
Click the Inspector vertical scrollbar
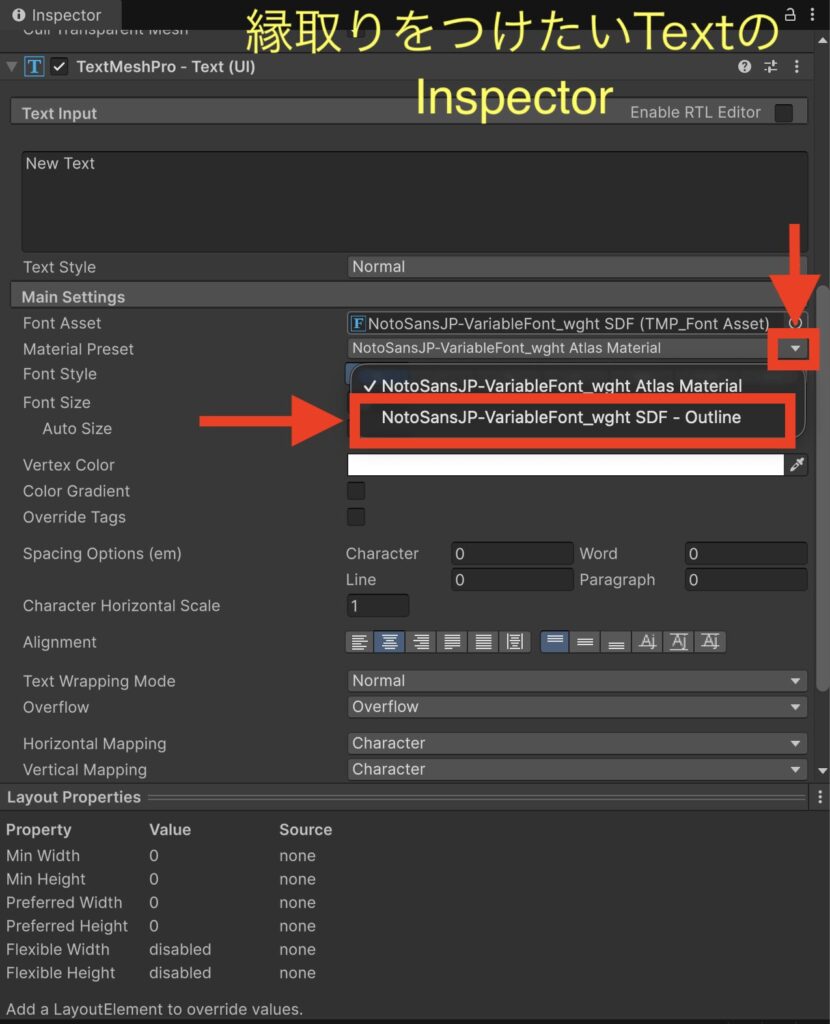[823, 488]
